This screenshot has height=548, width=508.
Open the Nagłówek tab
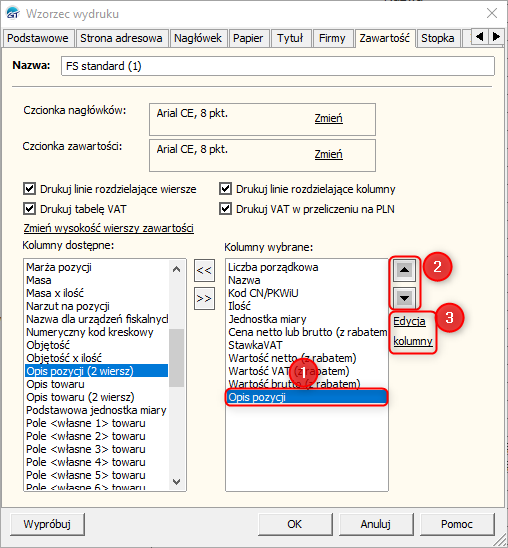[x=198, y=38]
